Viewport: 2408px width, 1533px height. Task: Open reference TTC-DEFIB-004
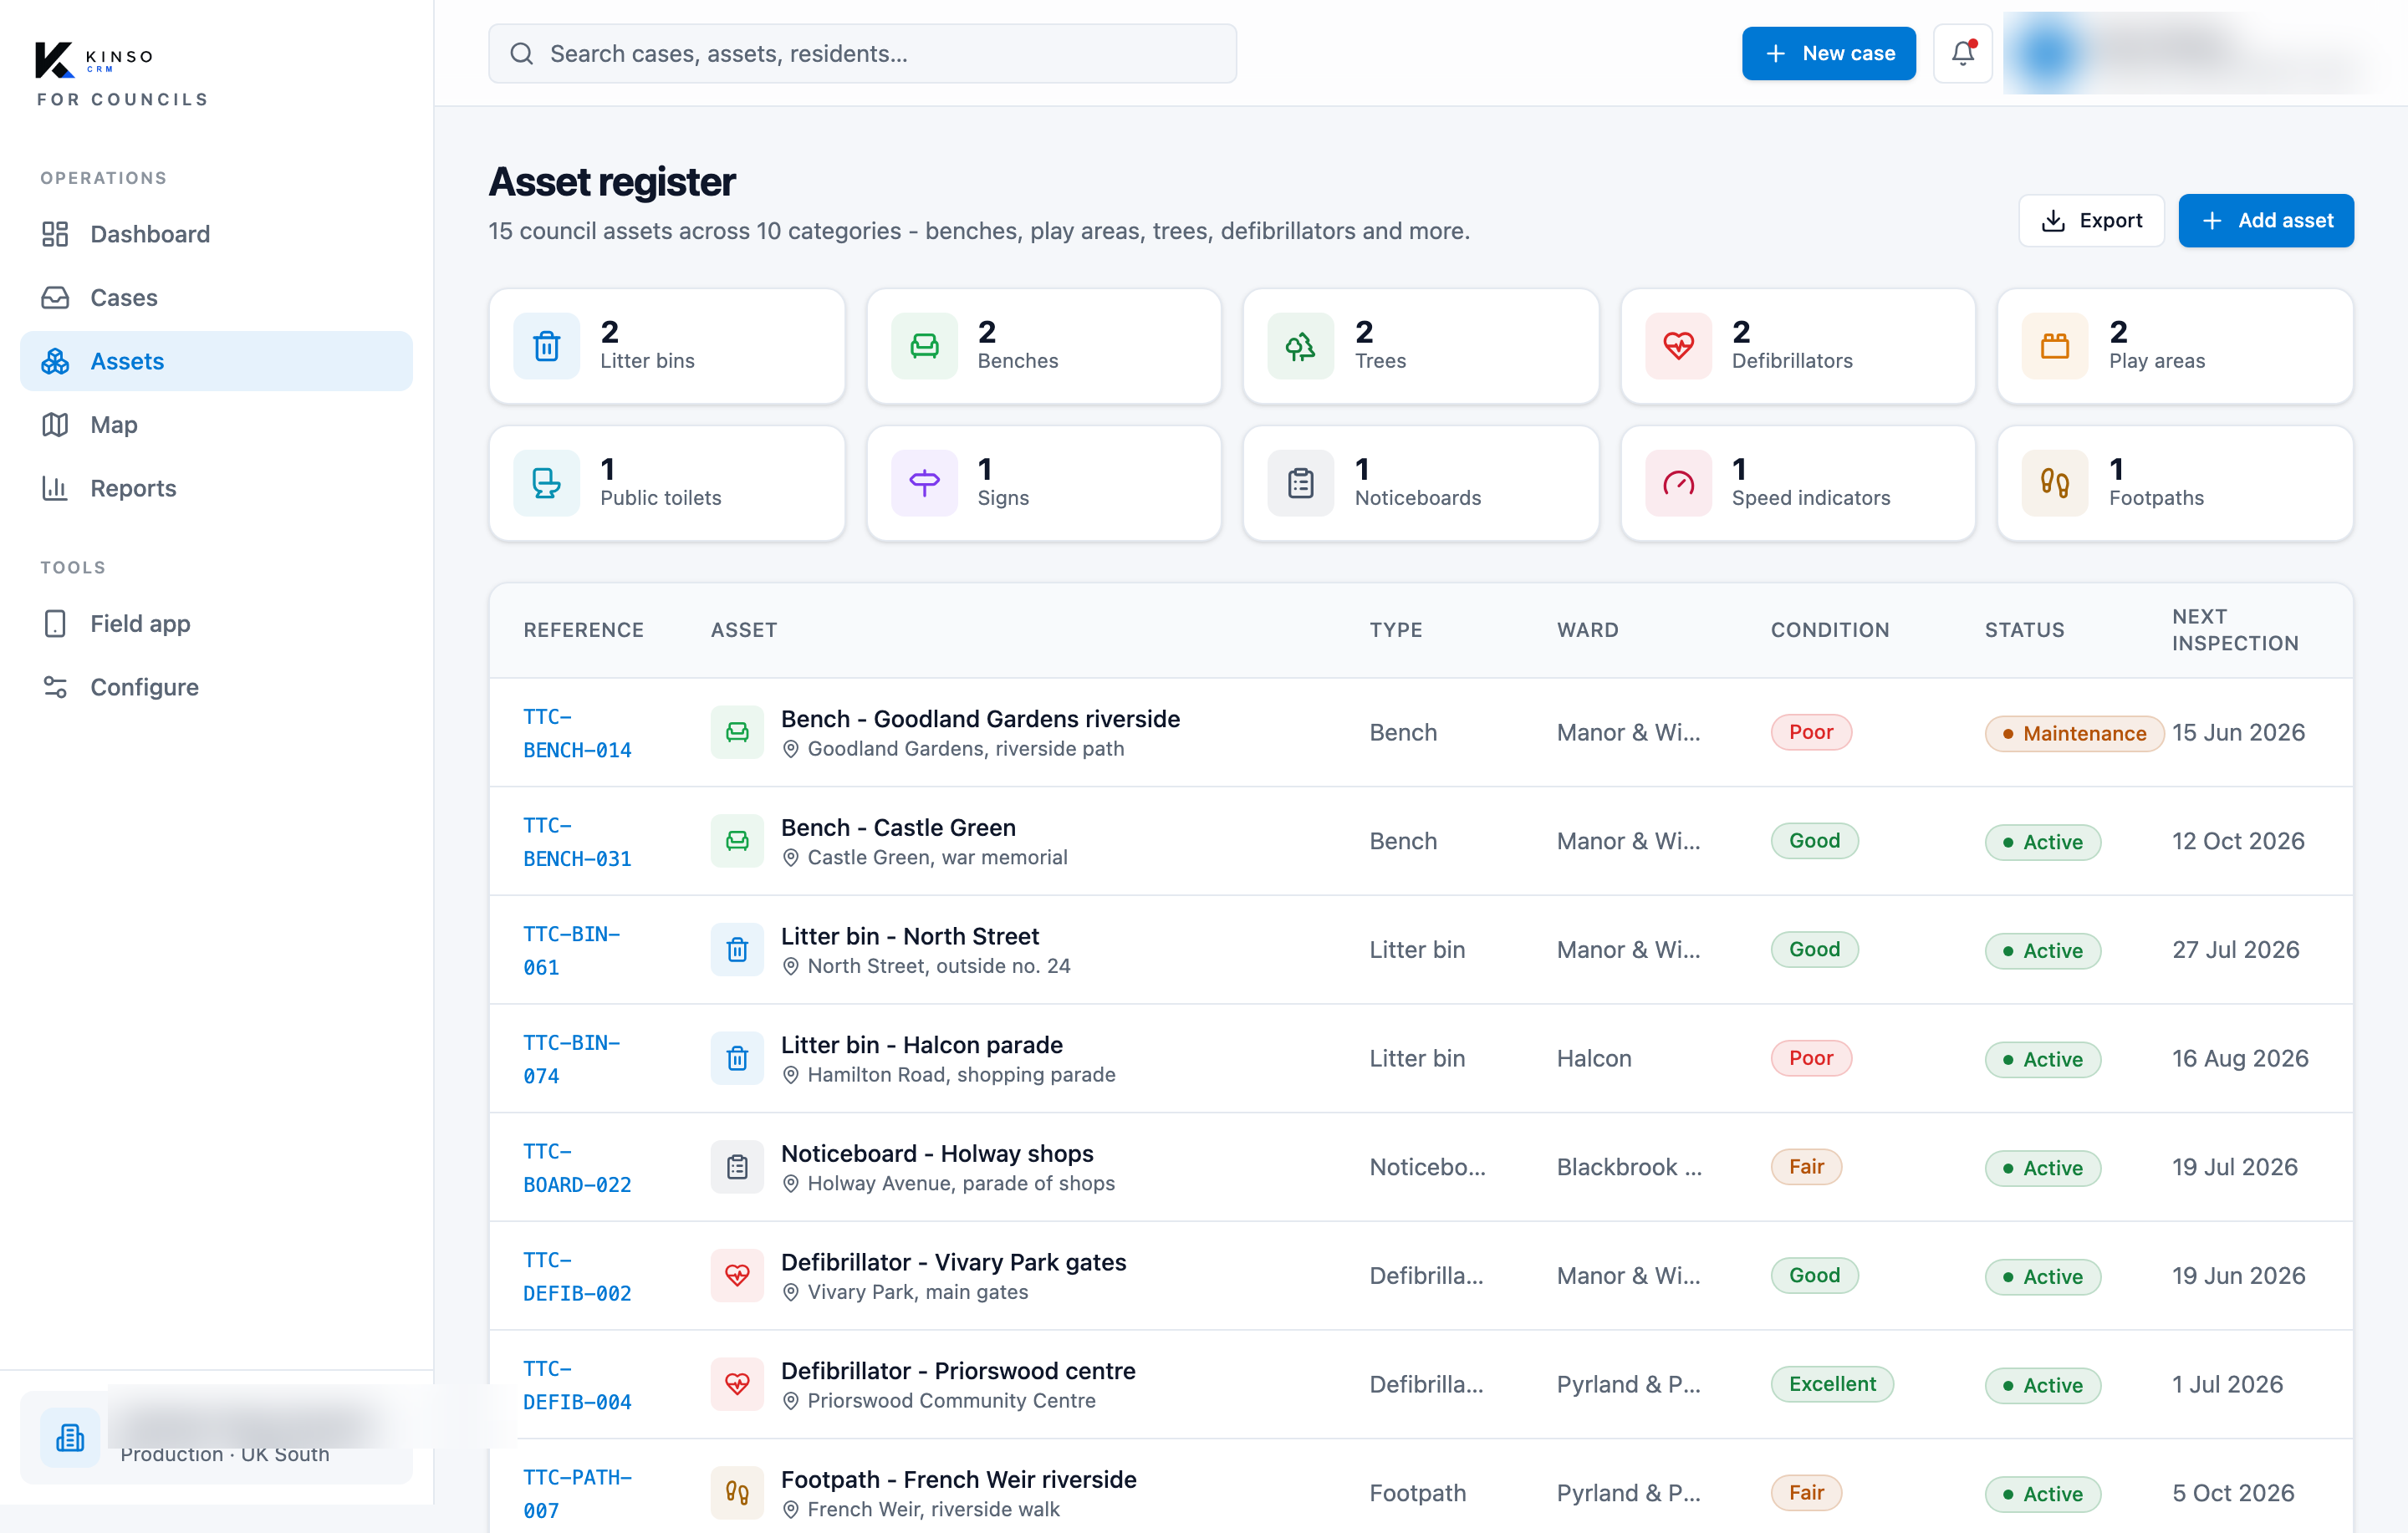coord(577,1385)
